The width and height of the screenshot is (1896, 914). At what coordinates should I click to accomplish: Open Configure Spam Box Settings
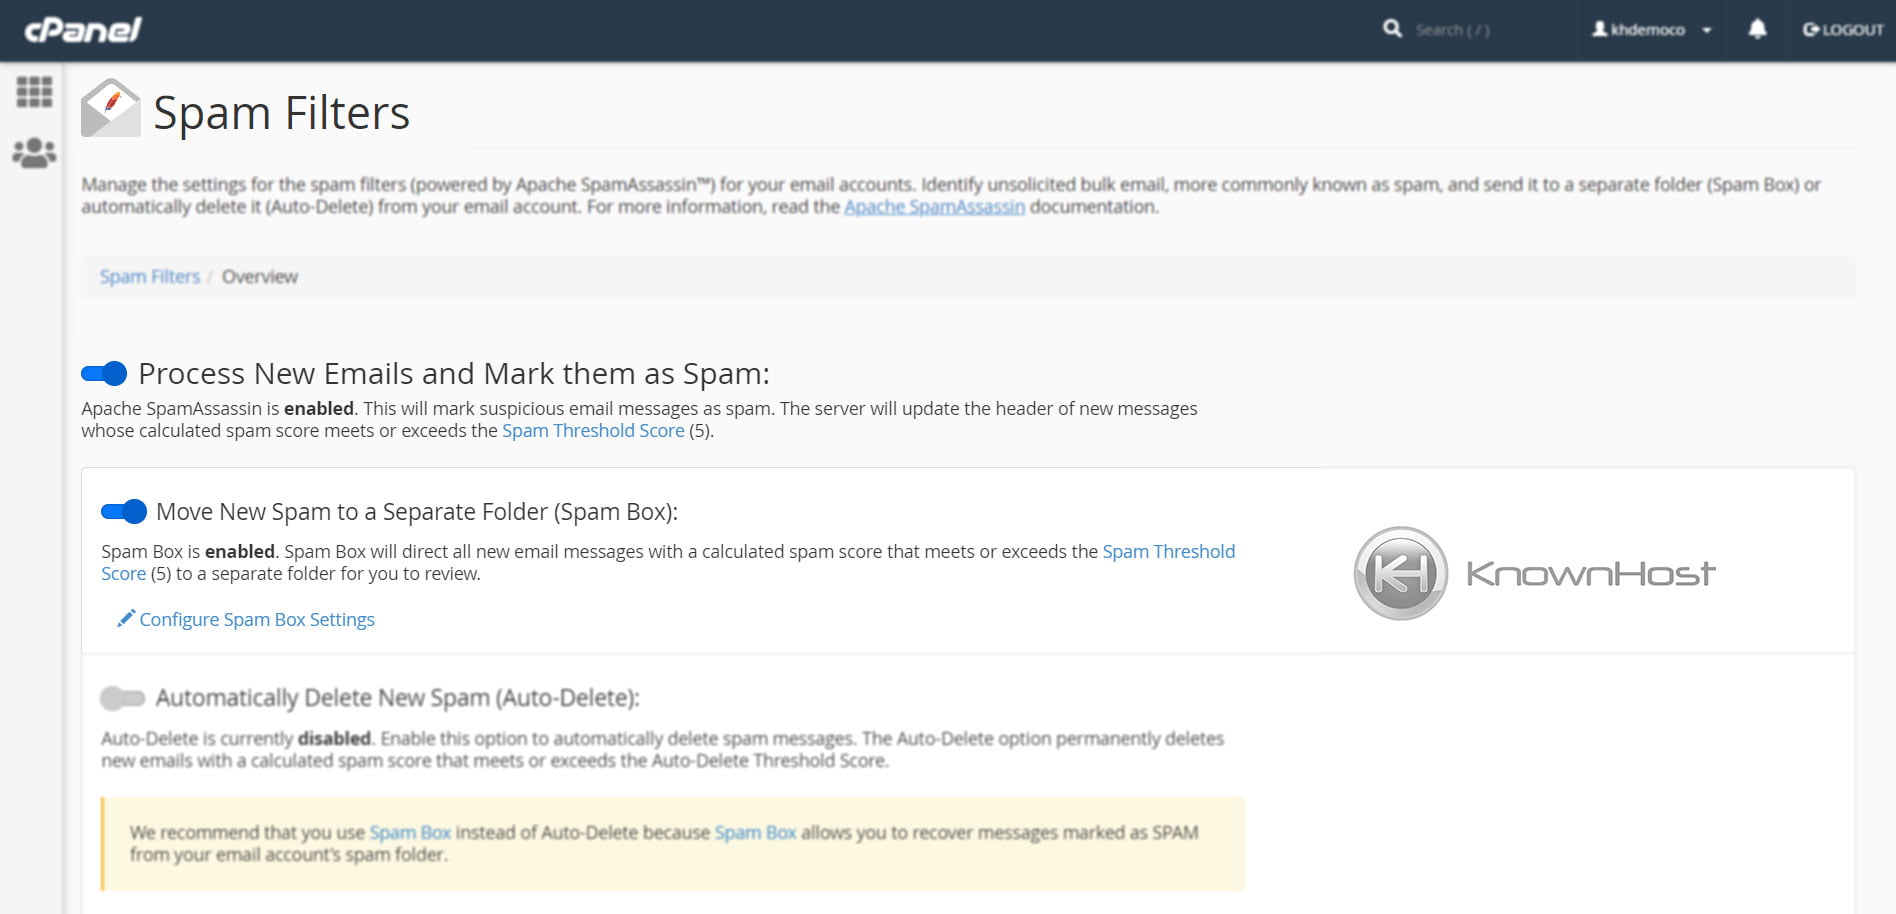point(257,619)
